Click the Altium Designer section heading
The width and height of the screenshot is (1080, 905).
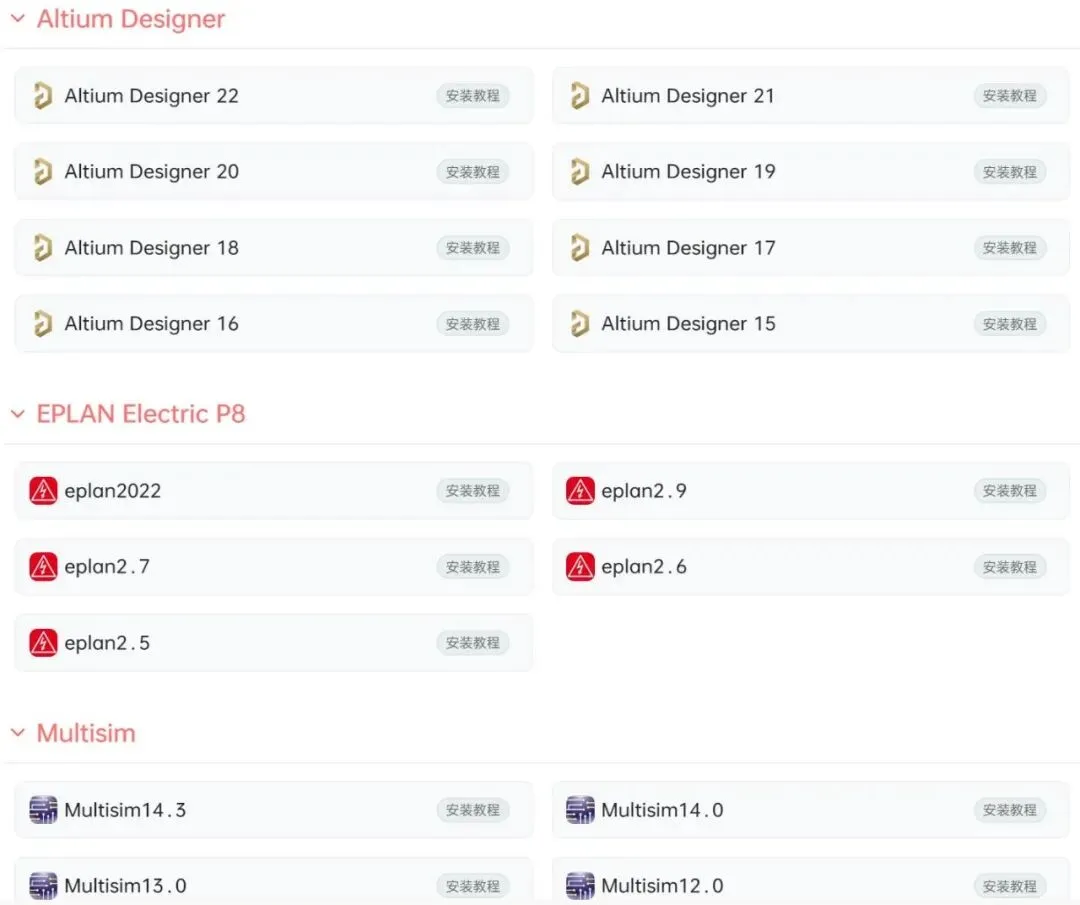[x=131, y=19]
